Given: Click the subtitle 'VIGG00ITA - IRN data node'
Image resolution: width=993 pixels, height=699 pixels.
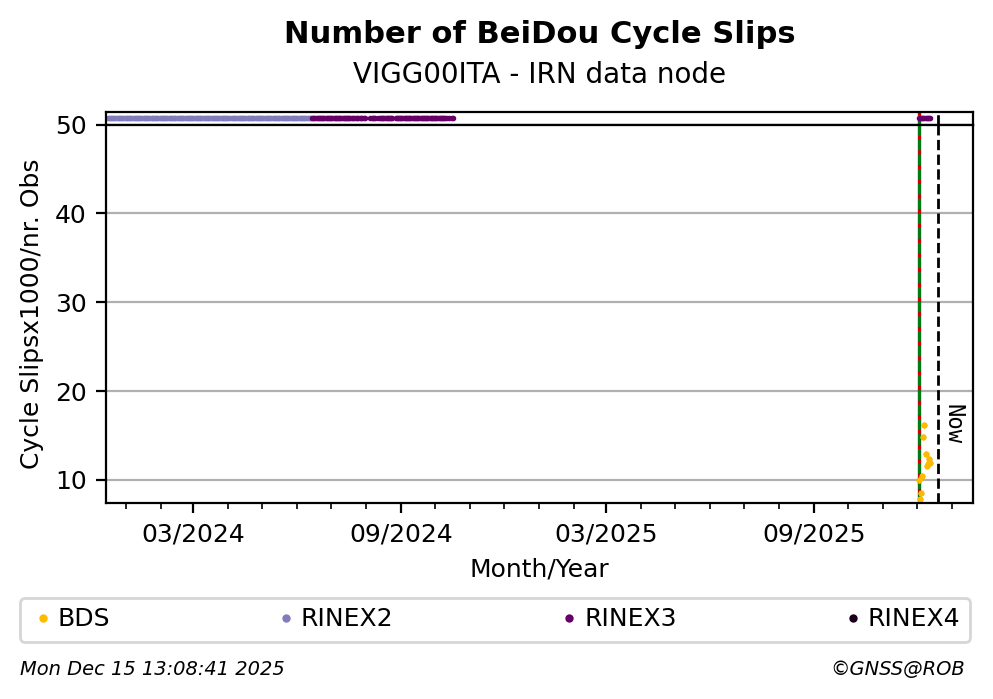Looking at the screenshot, I should 539,74.
